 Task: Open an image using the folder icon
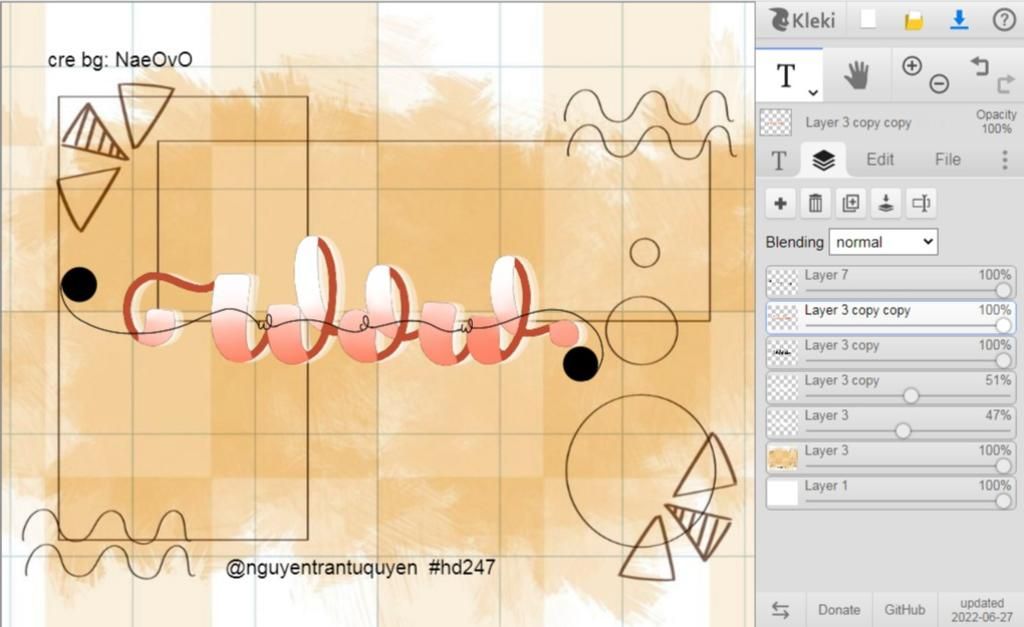click(x=914, y=21)
